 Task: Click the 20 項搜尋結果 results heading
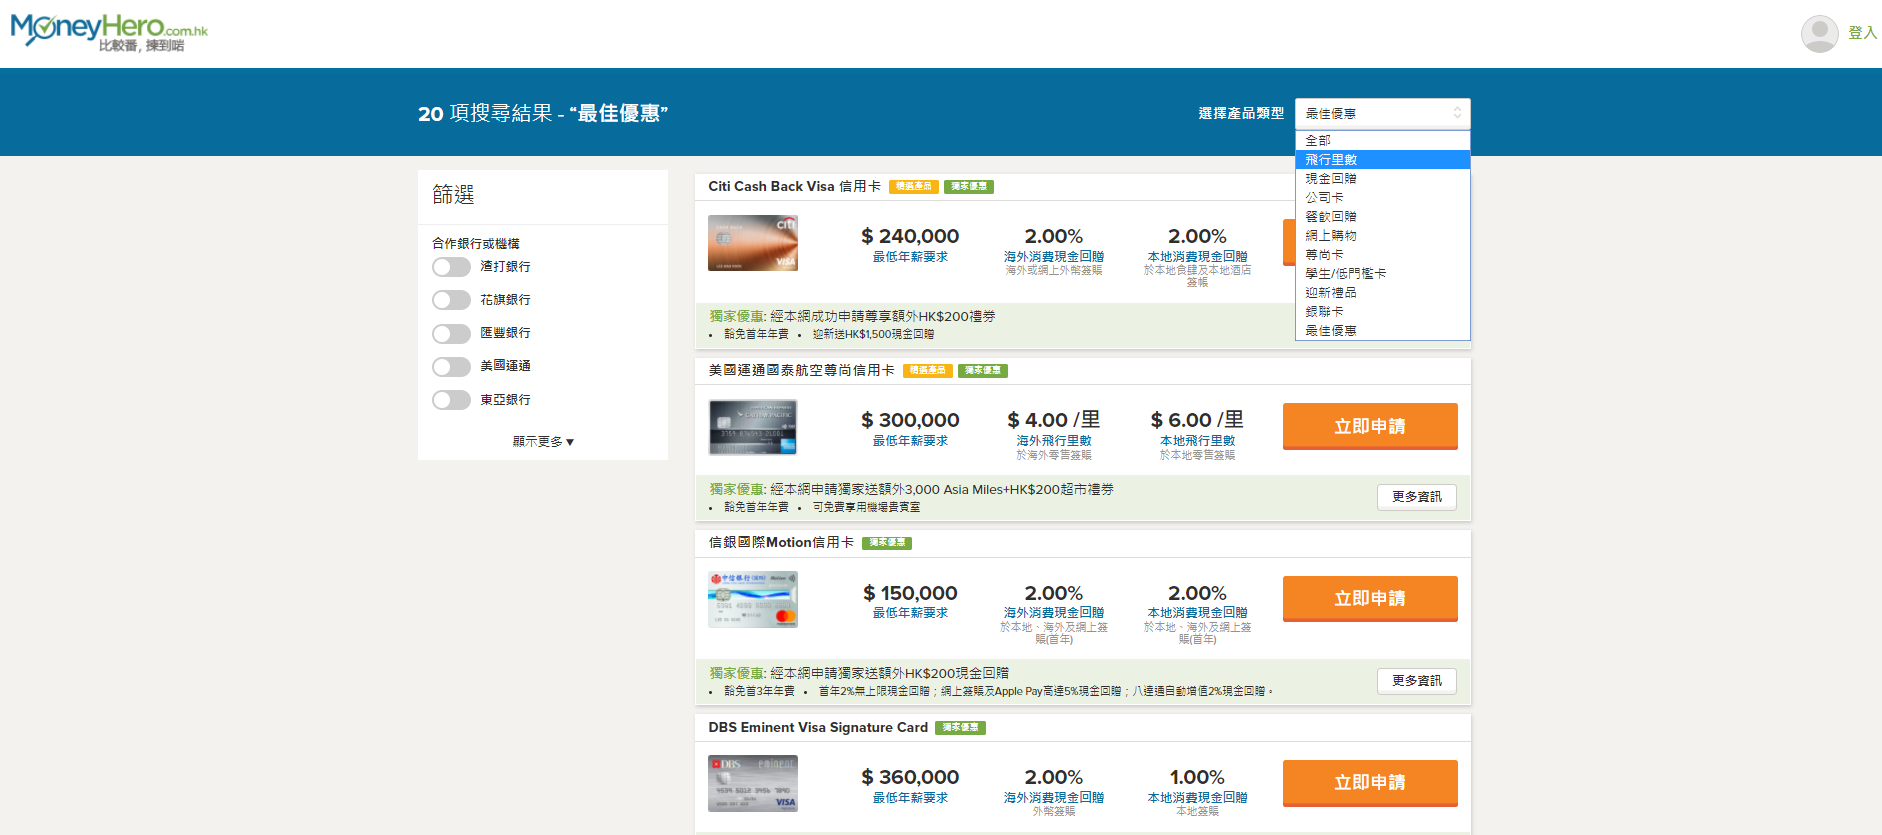coord(543,114)
